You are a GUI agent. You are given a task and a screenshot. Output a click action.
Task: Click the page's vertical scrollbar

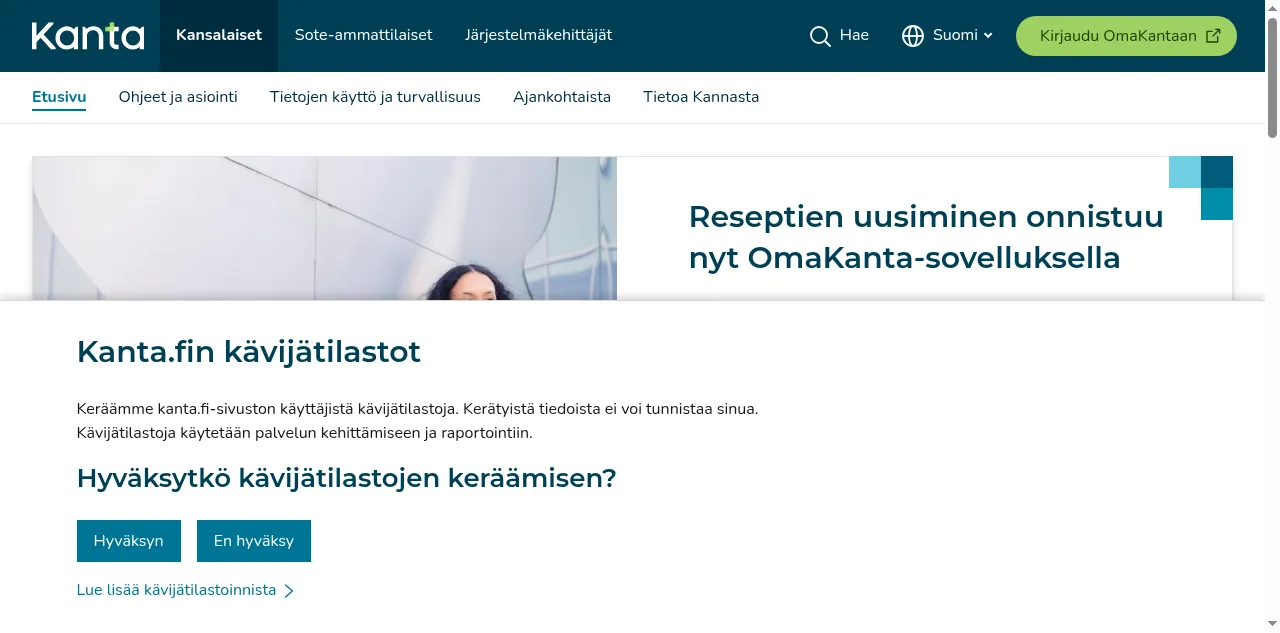1272,80
